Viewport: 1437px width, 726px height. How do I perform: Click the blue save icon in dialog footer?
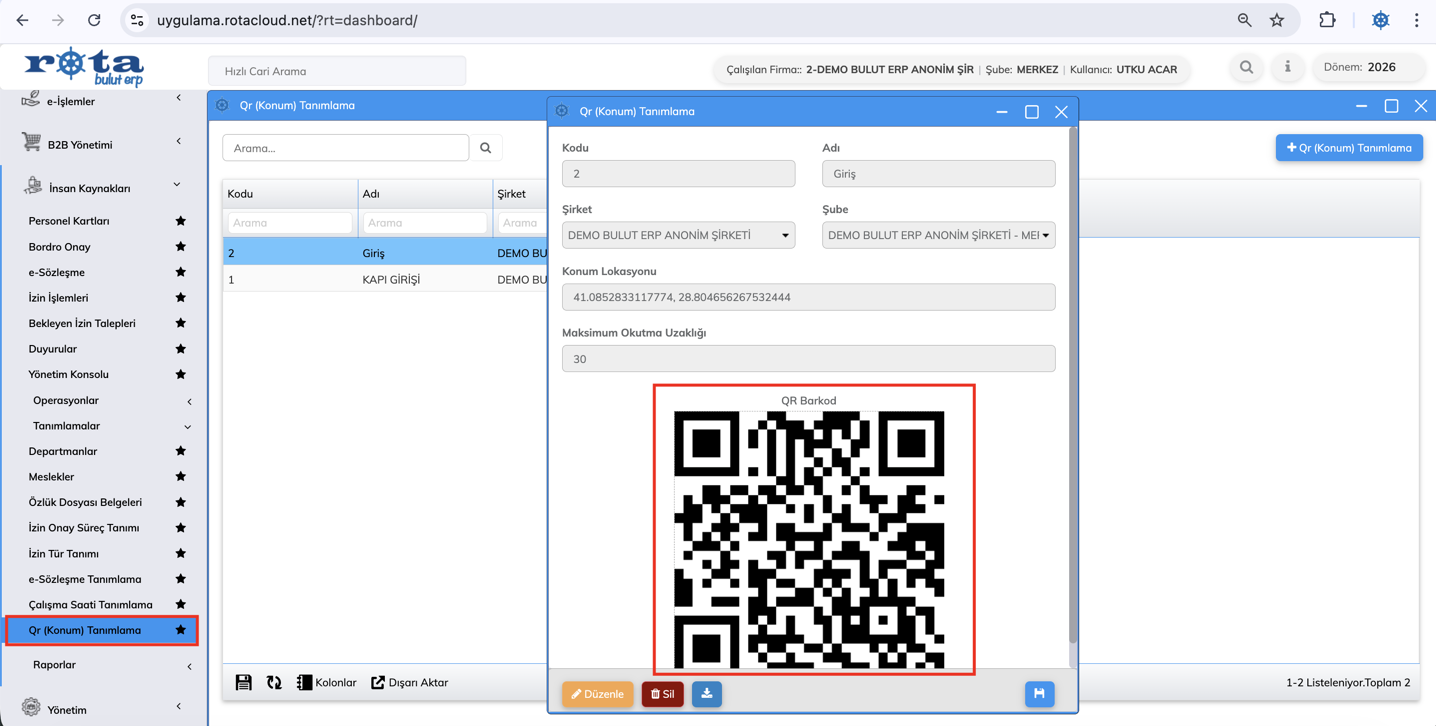tap(1039, 694)
